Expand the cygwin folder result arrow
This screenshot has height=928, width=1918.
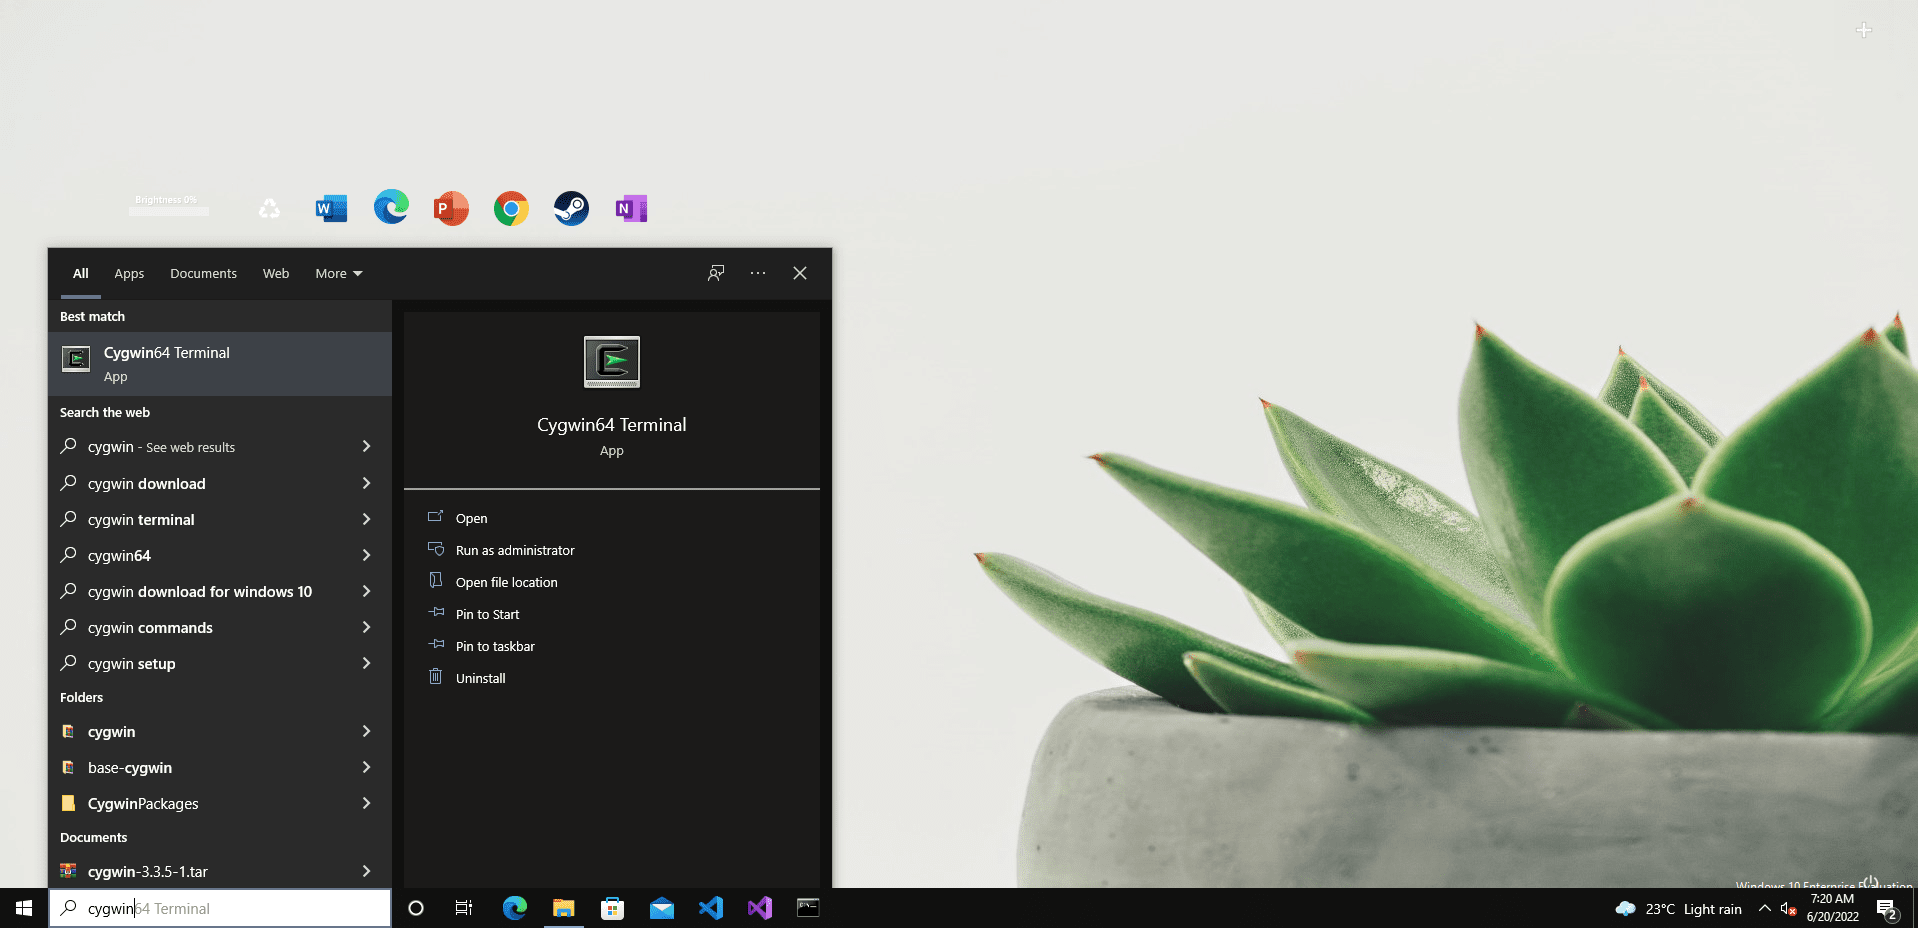(x=366, y=731)
